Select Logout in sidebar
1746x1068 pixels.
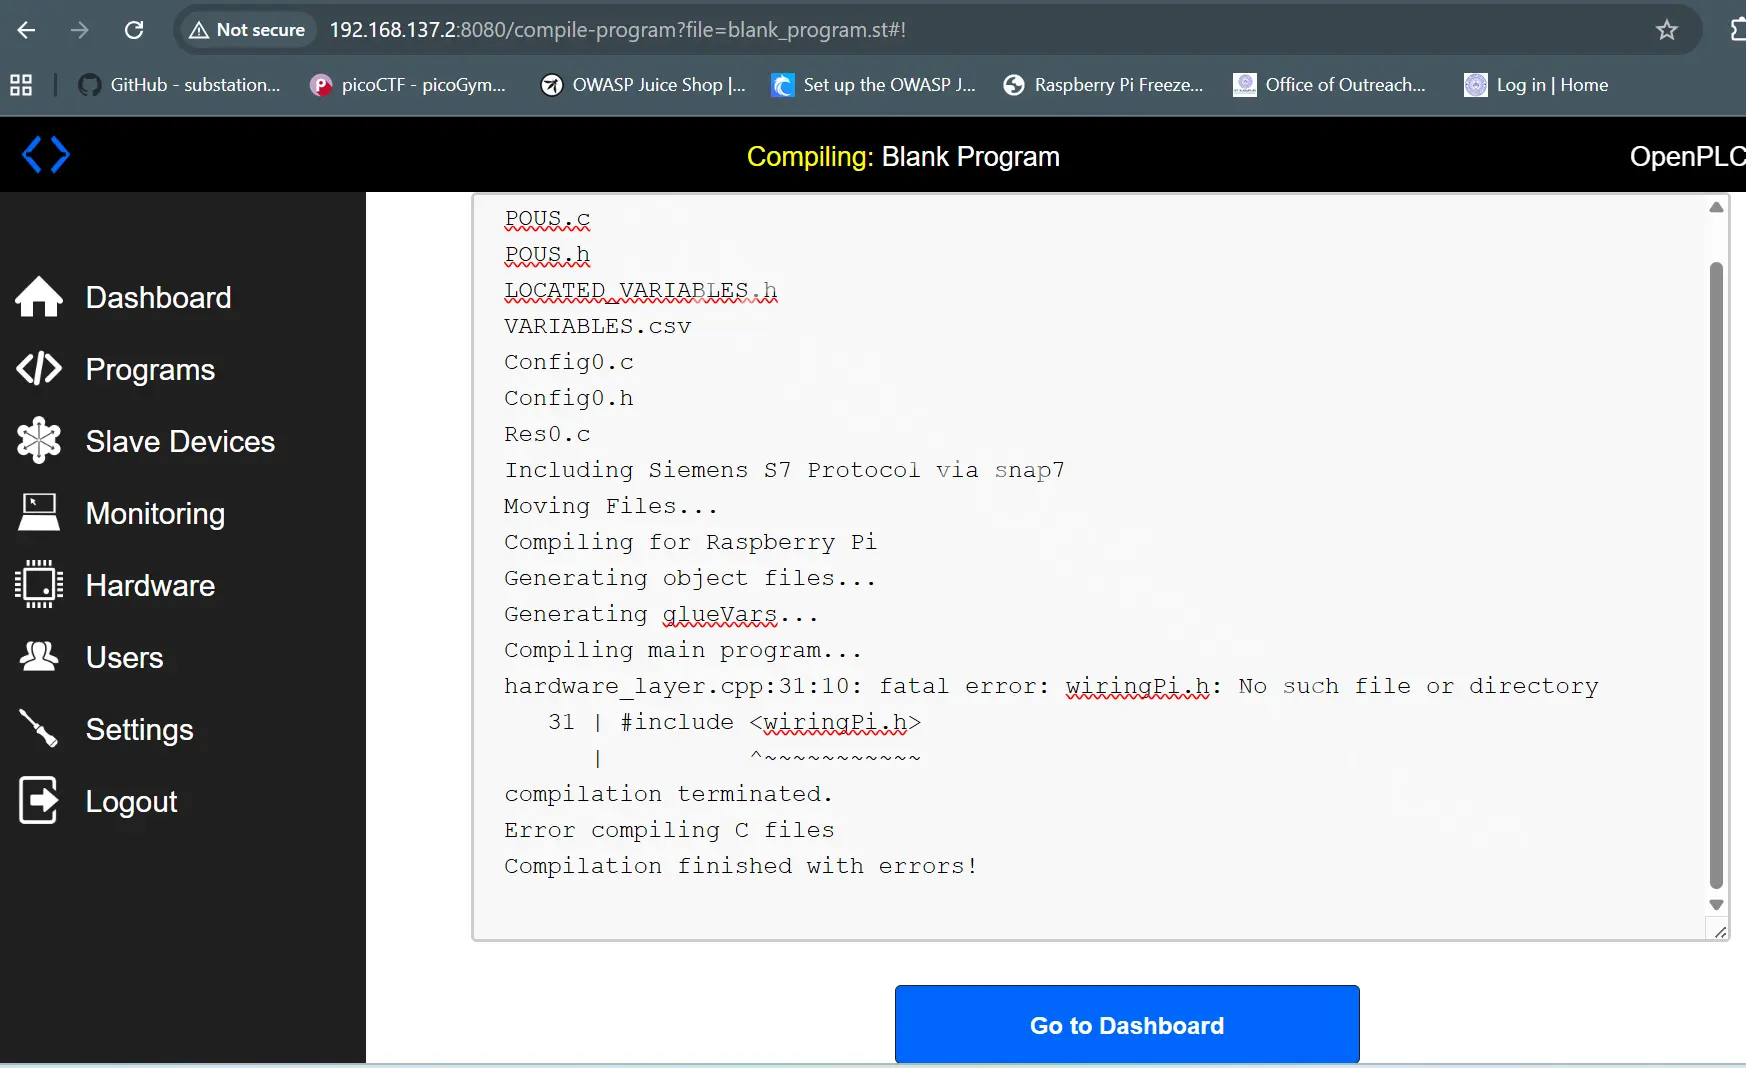pos(131,801)
